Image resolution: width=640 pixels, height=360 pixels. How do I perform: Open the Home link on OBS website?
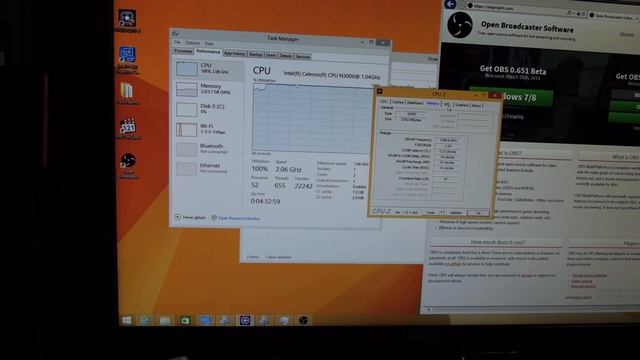pos(627,34)
